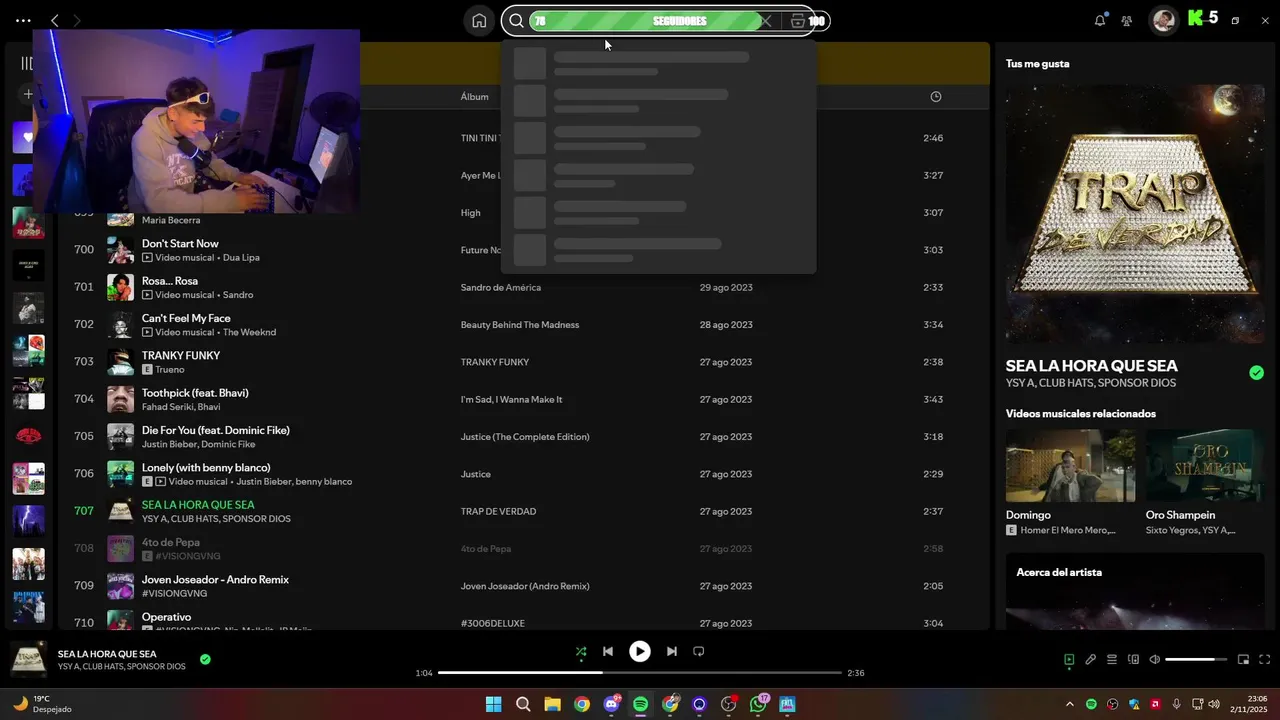Open Windows taskbar search
Image resolution: width=1280 pixels, height=720 pixels.
[523, 704]
